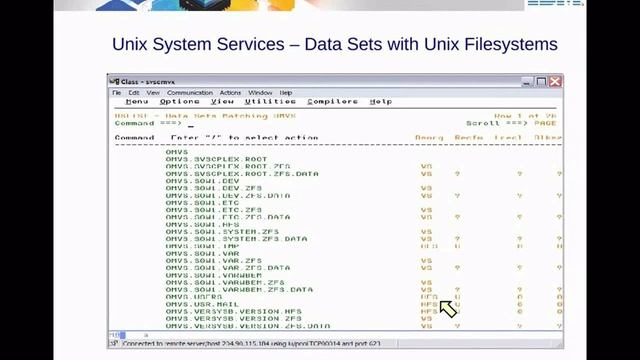This screenshot has width=640, height=360.
Task: Minimize the Class sysemvs window
Action: coord(527,82)
